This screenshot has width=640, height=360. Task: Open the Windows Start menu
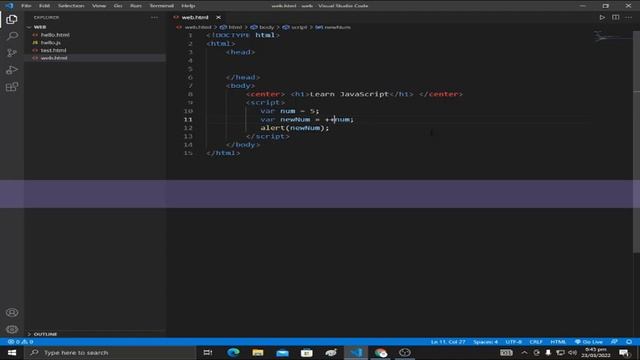(11, 353)
